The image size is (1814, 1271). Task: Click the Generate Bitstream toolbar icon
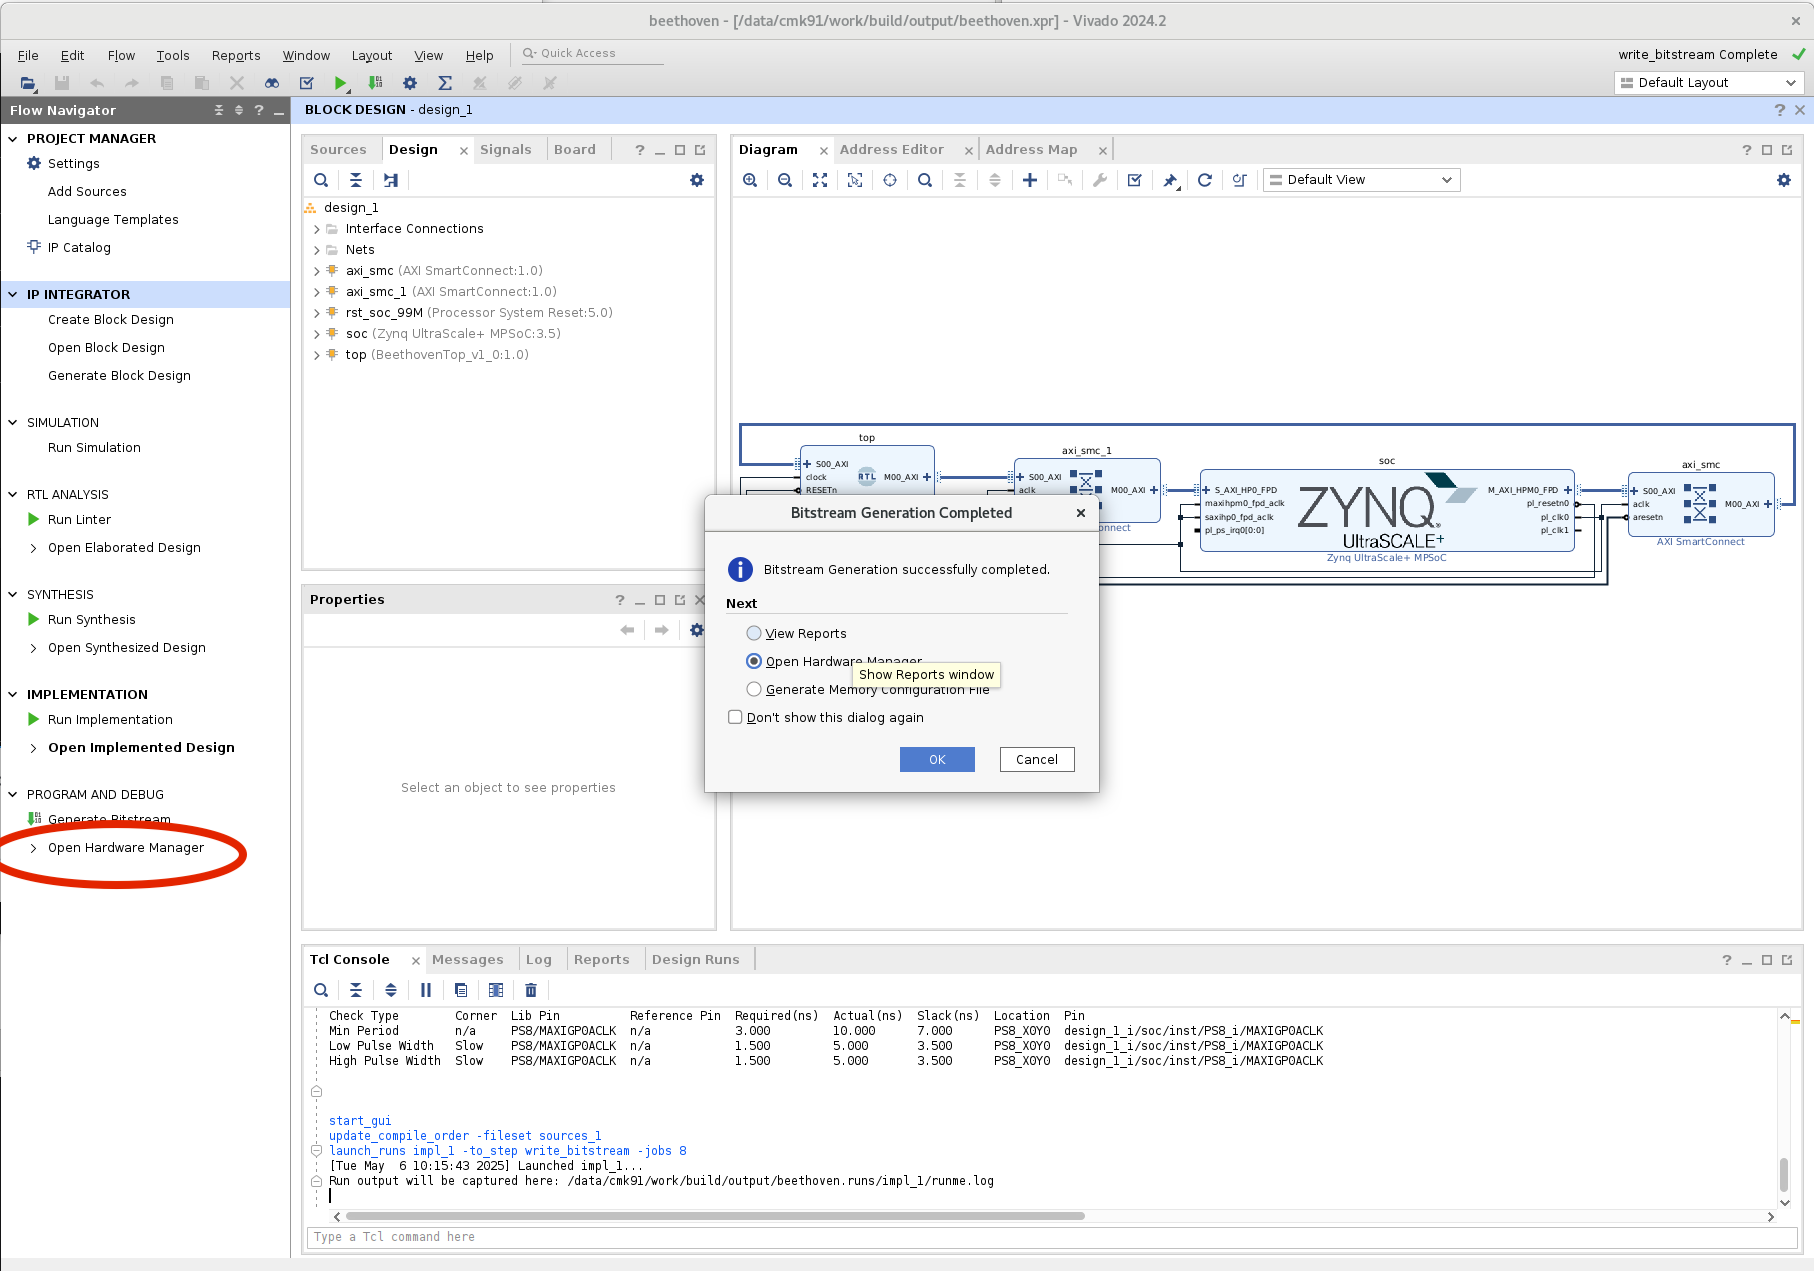pos(375,83)
